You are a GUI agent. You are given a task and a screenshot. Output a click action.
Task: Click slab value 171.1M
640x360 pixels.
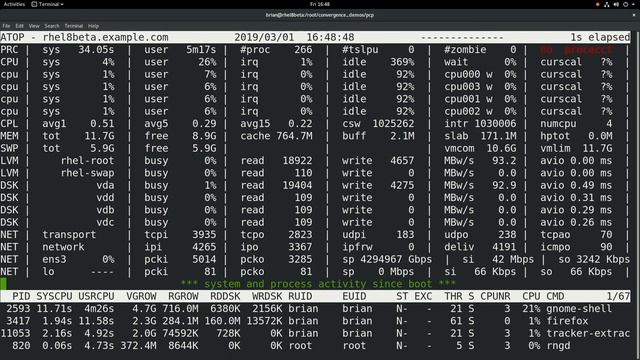pyautogui.click(x=498, y=136)
